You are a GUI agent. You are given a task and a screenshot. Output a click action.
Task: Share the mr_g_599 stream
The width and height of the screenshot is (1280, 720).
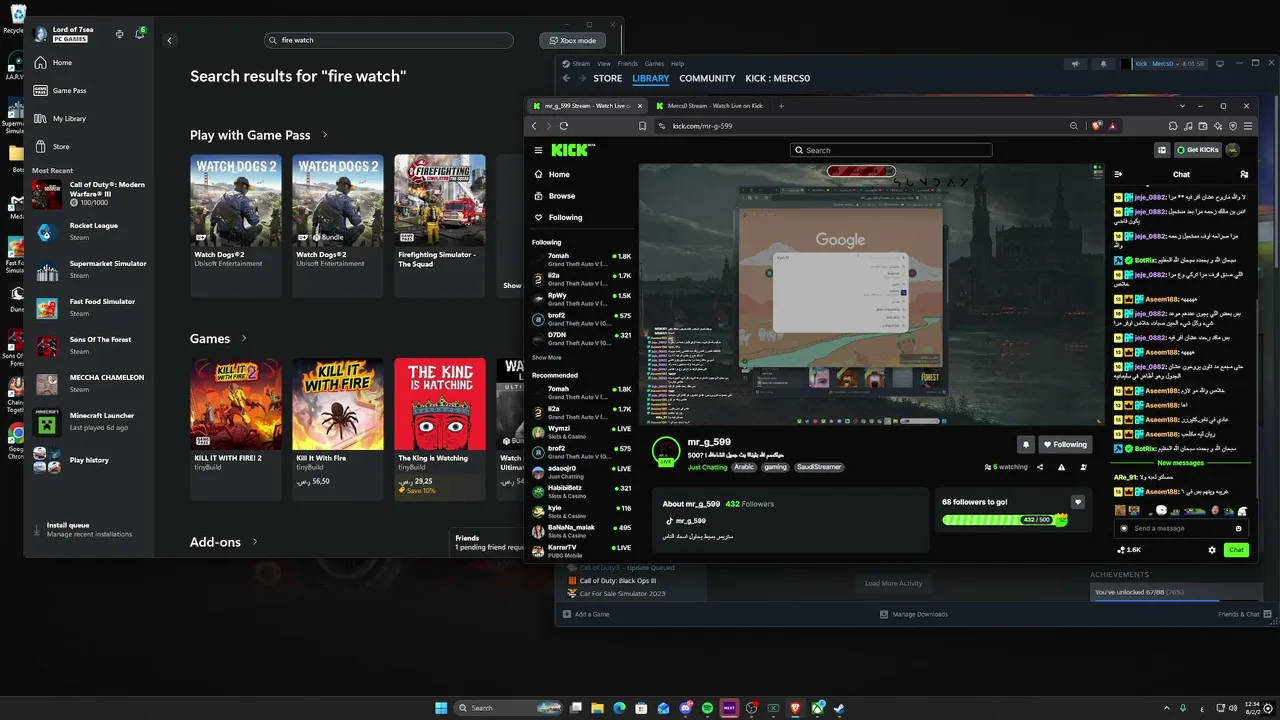pos(1040,467)
